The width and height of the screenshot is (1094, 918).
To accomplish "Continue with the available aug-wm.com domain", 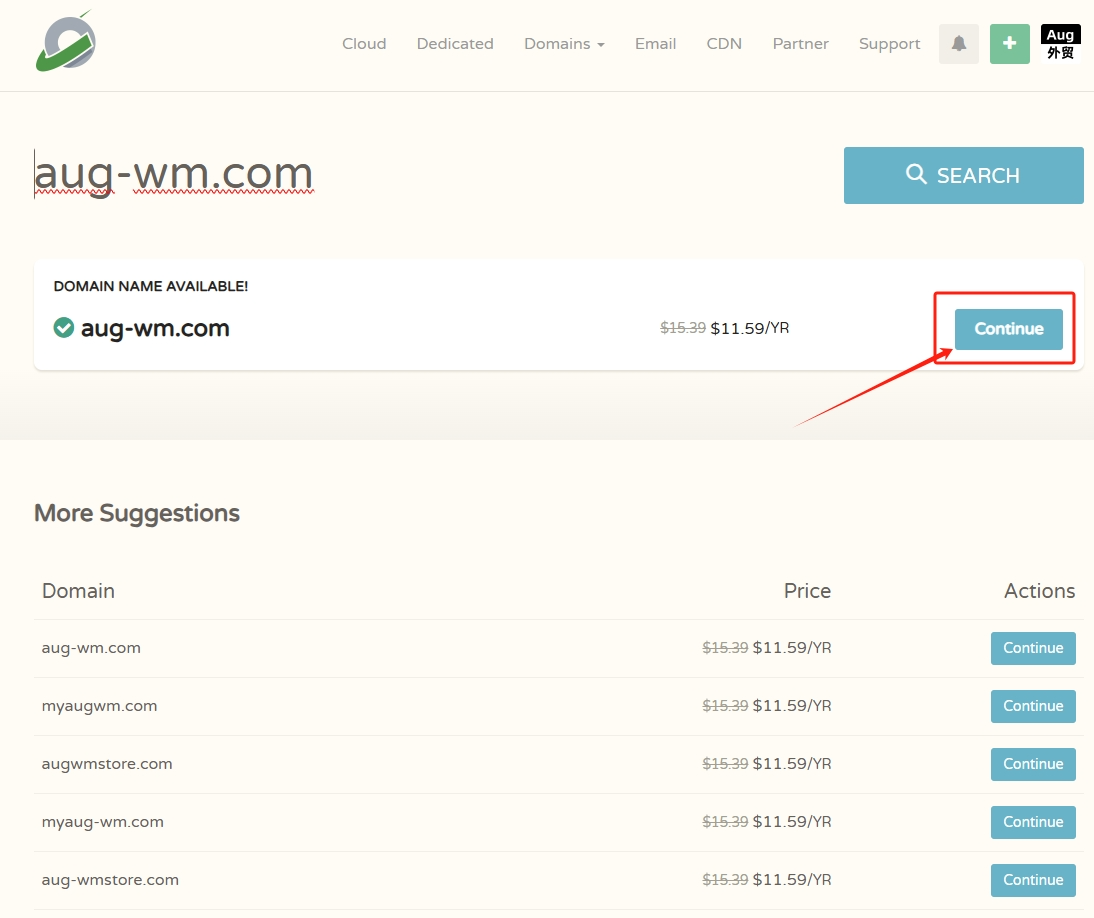I will pos(1008,329).
